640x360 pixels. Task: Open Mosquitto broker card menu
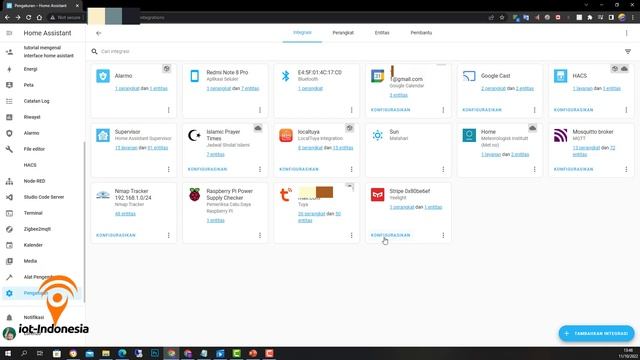click(x=626, y=169)
